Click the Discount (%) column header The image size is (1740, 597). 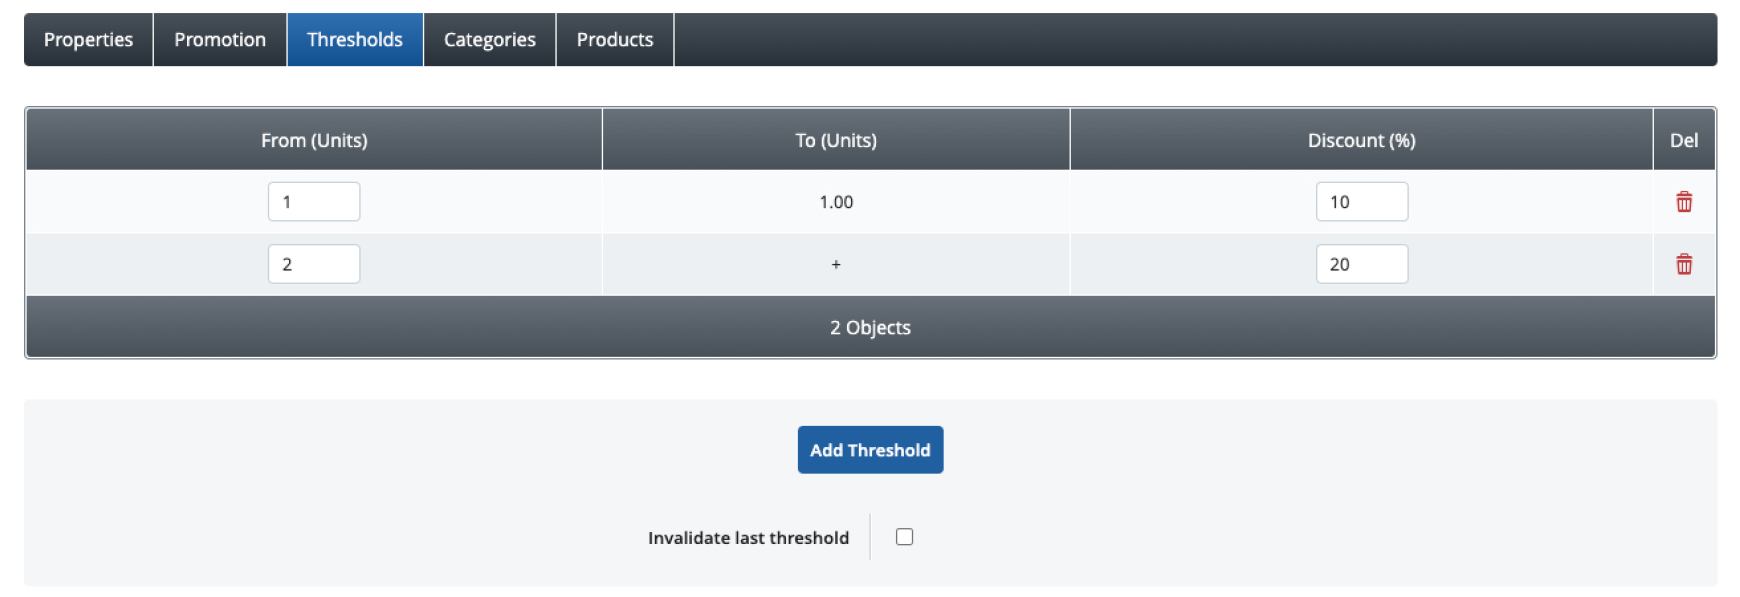click(1361, 141)
